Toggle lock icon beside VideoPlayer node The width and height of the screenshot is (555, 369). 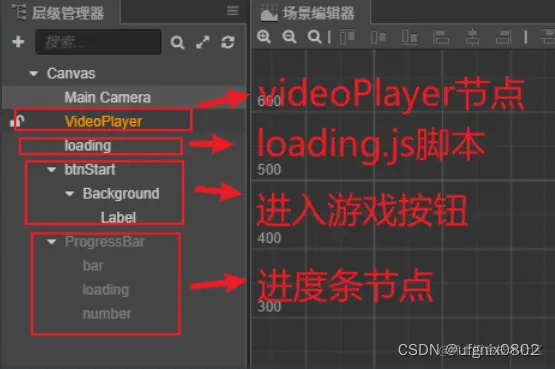tap(17, 121)
